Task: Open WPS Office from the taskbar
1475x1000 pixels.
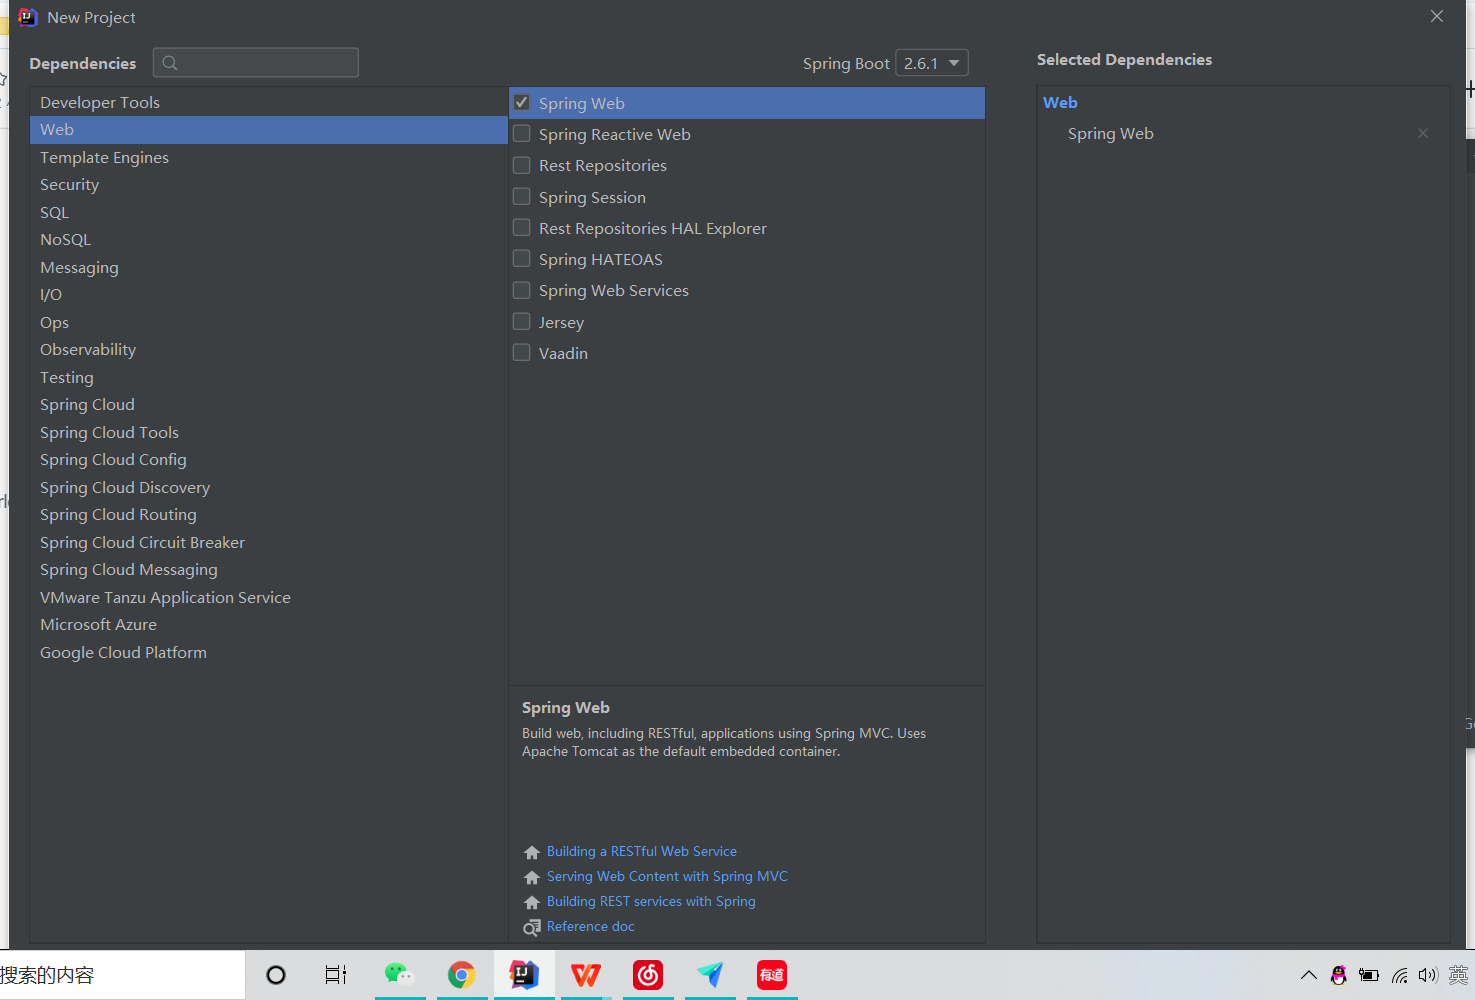Action: tap(586, 975)
